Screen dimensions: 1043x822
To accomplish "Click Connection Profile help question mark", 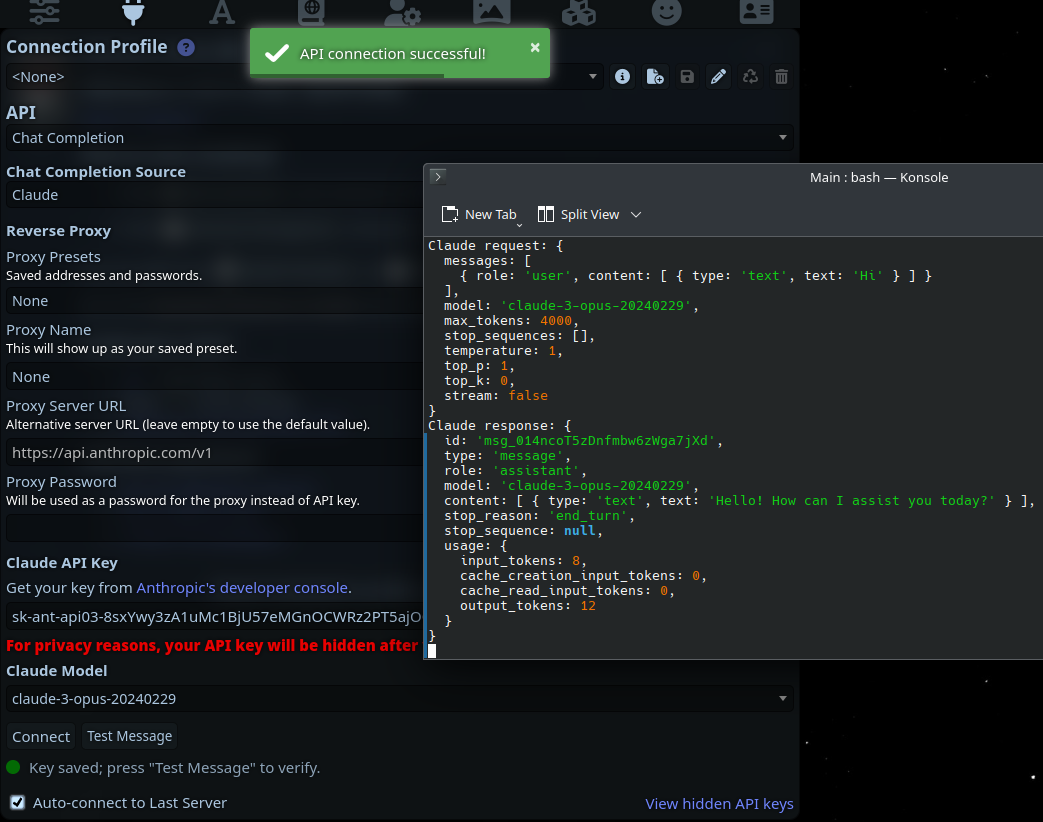I will (x=186, y=47).
